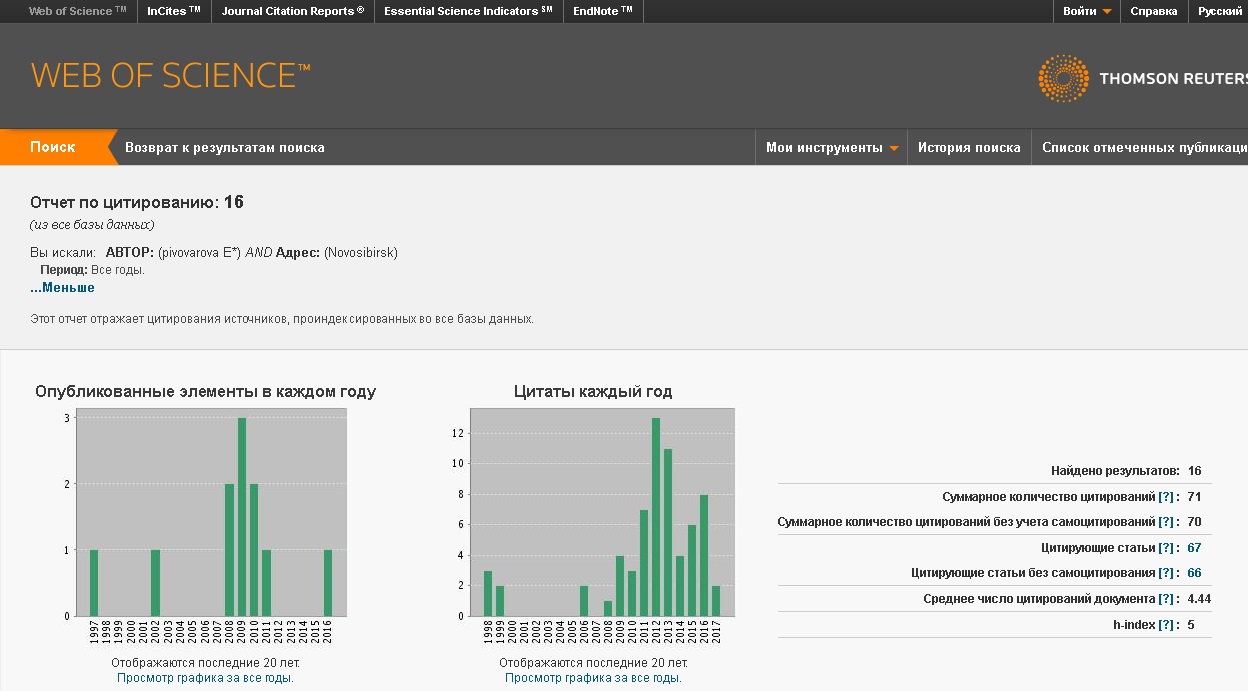Open help for h-index
The height and width of the screenshot is (691, 1248).
click(x=1165, y=625)
